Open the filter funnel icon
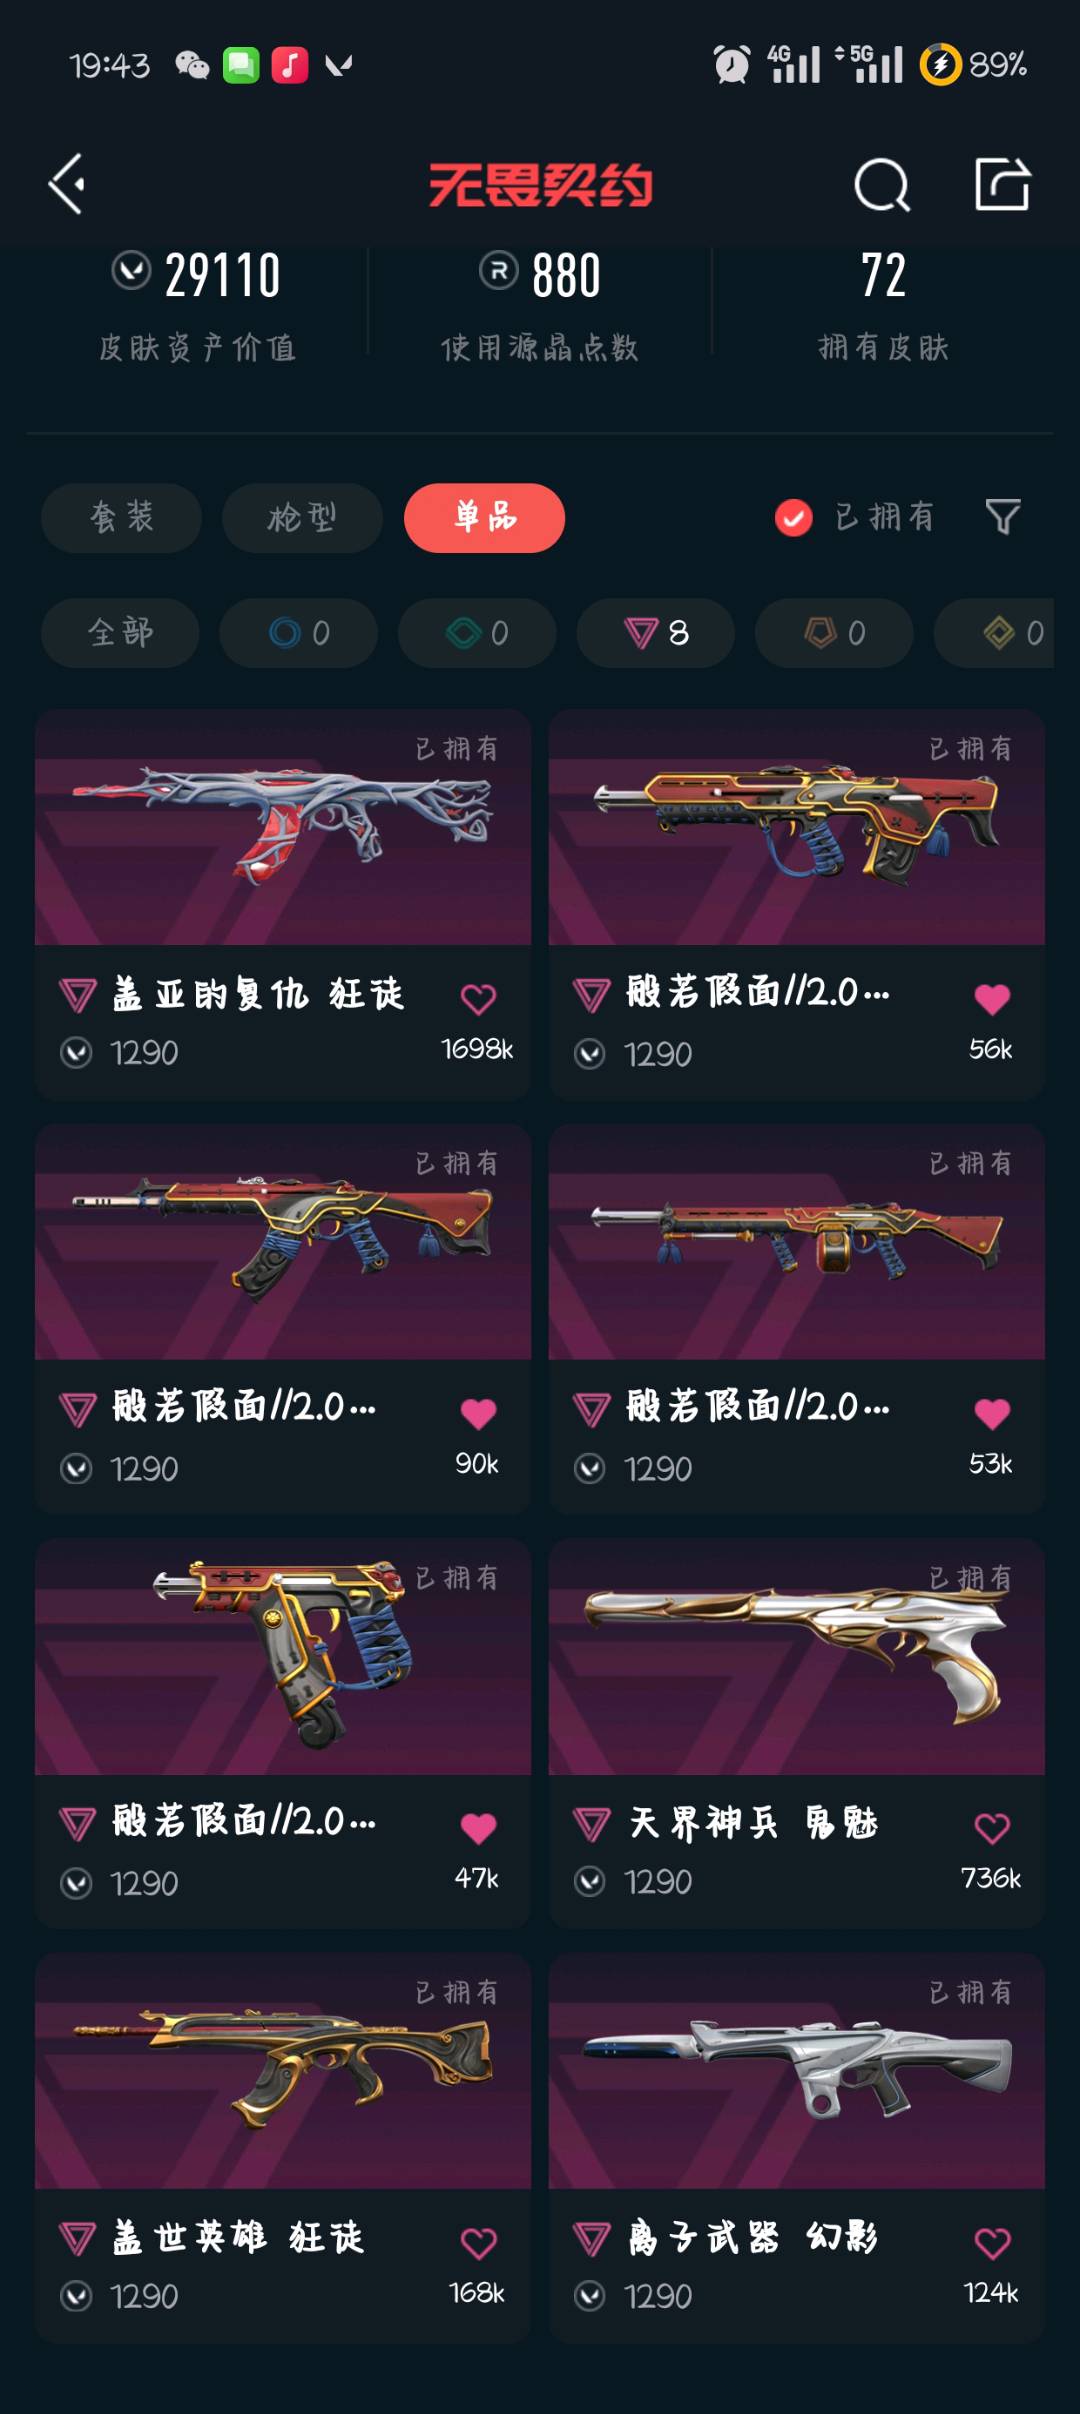Screen dimensions: 1080x2414 pos(1003,517)
